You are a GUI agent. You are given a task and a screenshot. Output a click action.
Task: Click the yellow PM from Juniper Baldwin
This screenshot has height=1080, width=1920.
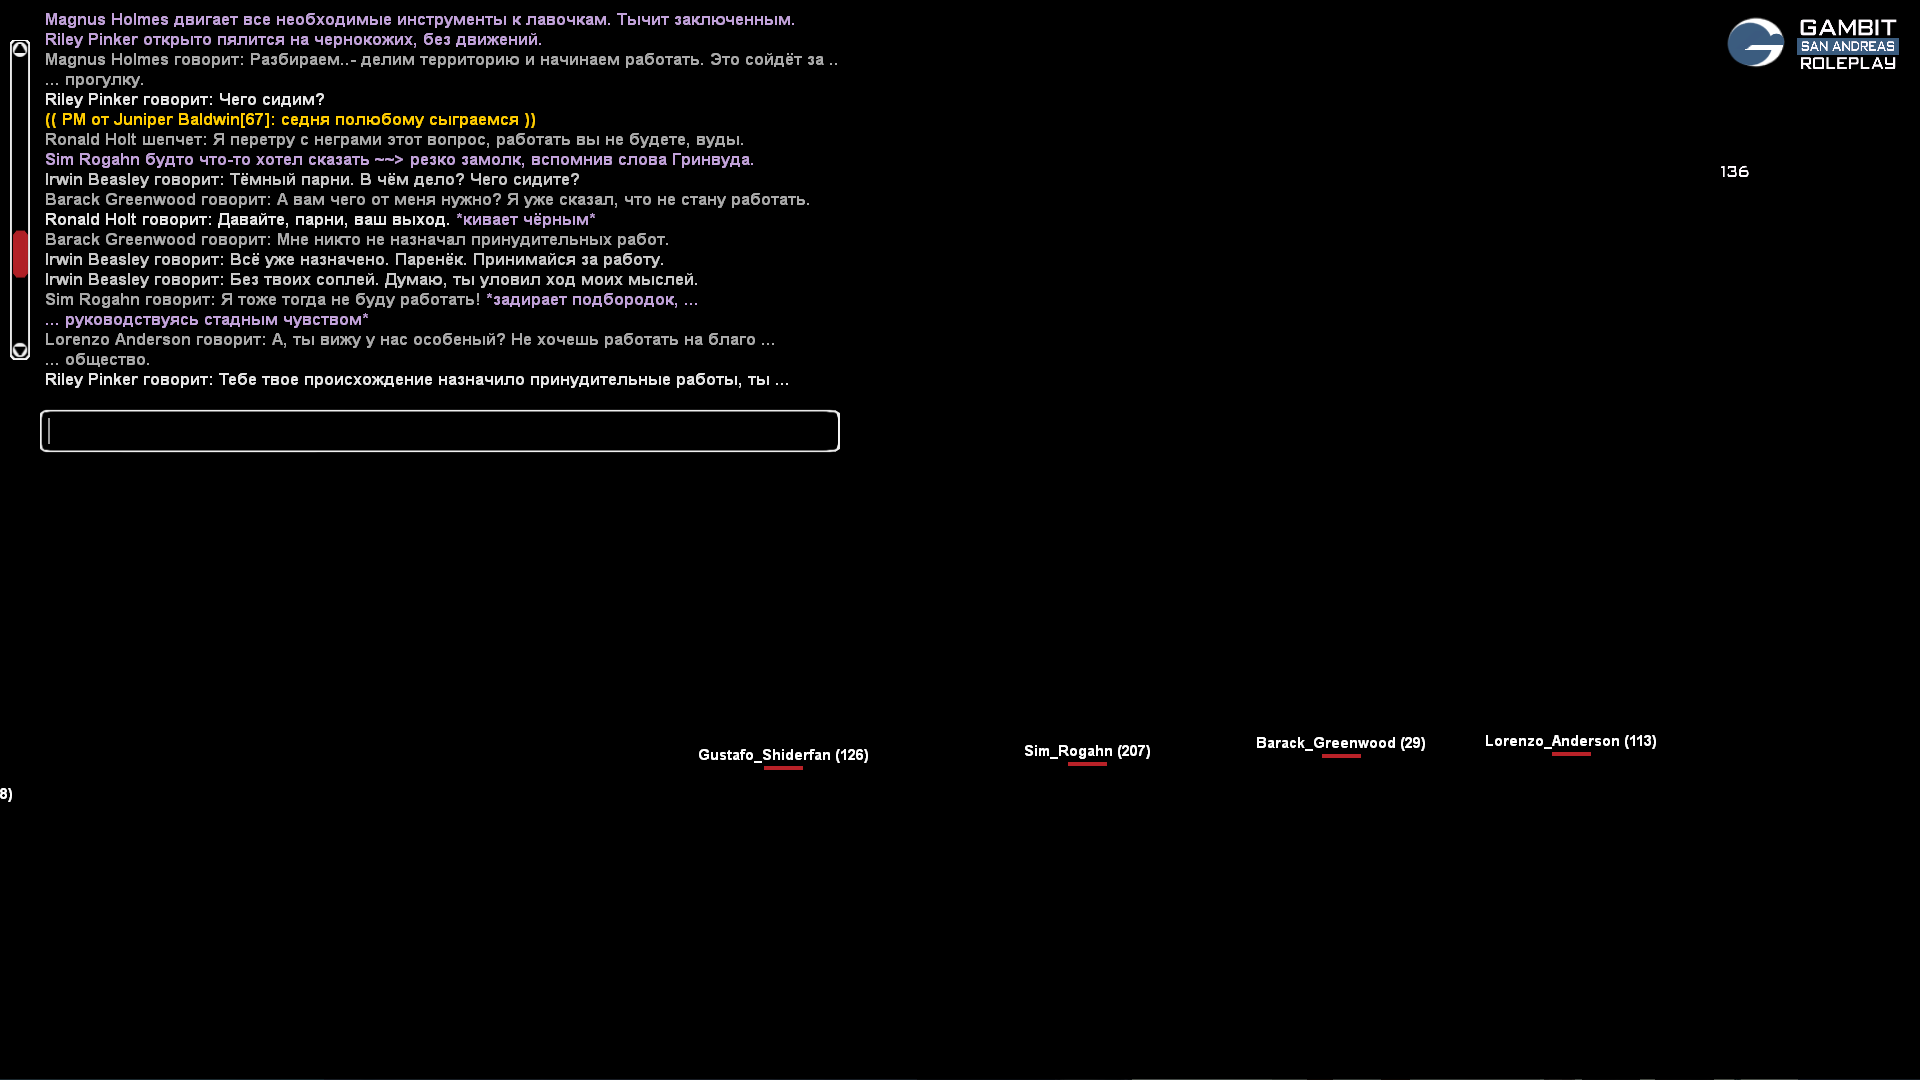[290, 120]
